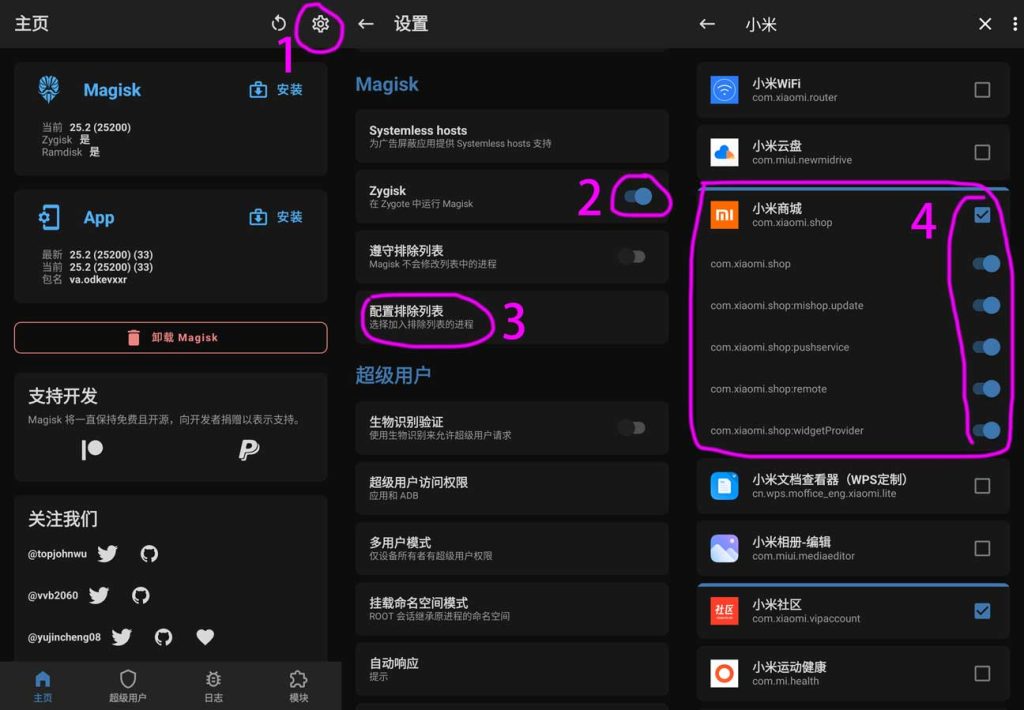The height and width of the screenshot is (710, 1024).
Task: Open 多用户模式 dropdown setting
Action: point(512,548)
